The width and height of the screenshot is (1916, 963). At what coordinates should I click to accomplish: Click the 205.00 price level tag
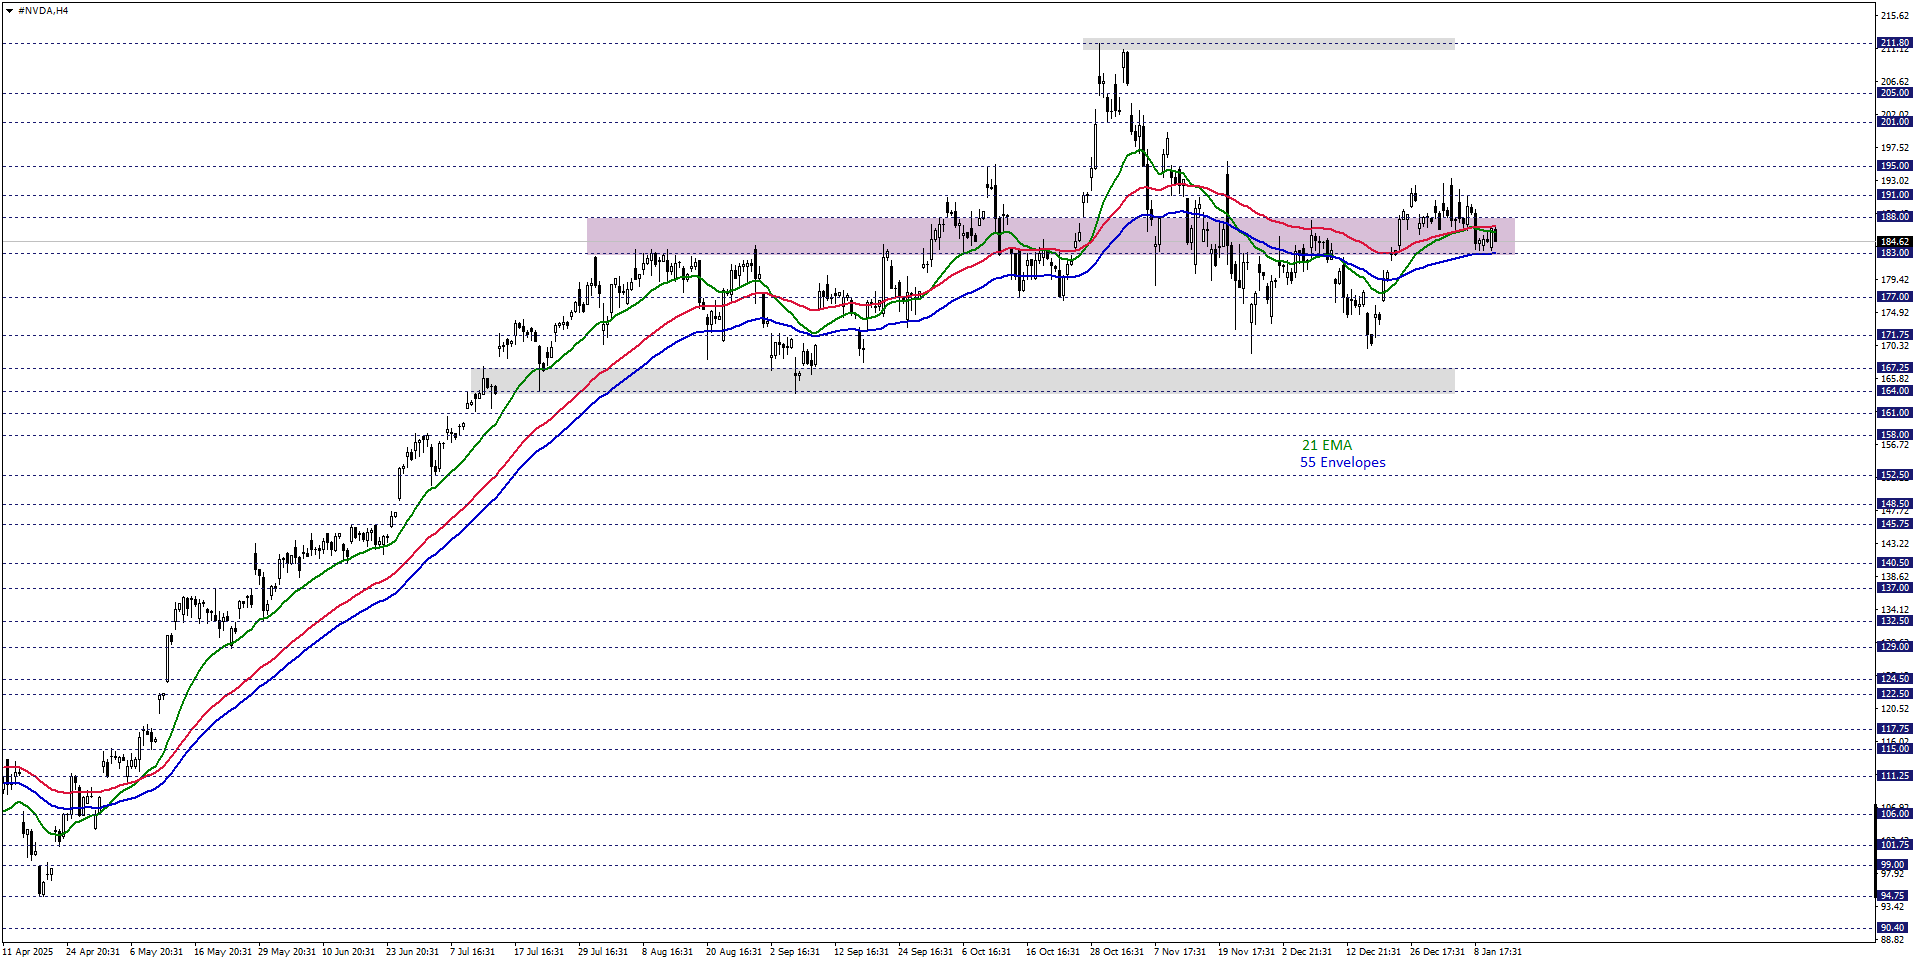[1894, 93]
